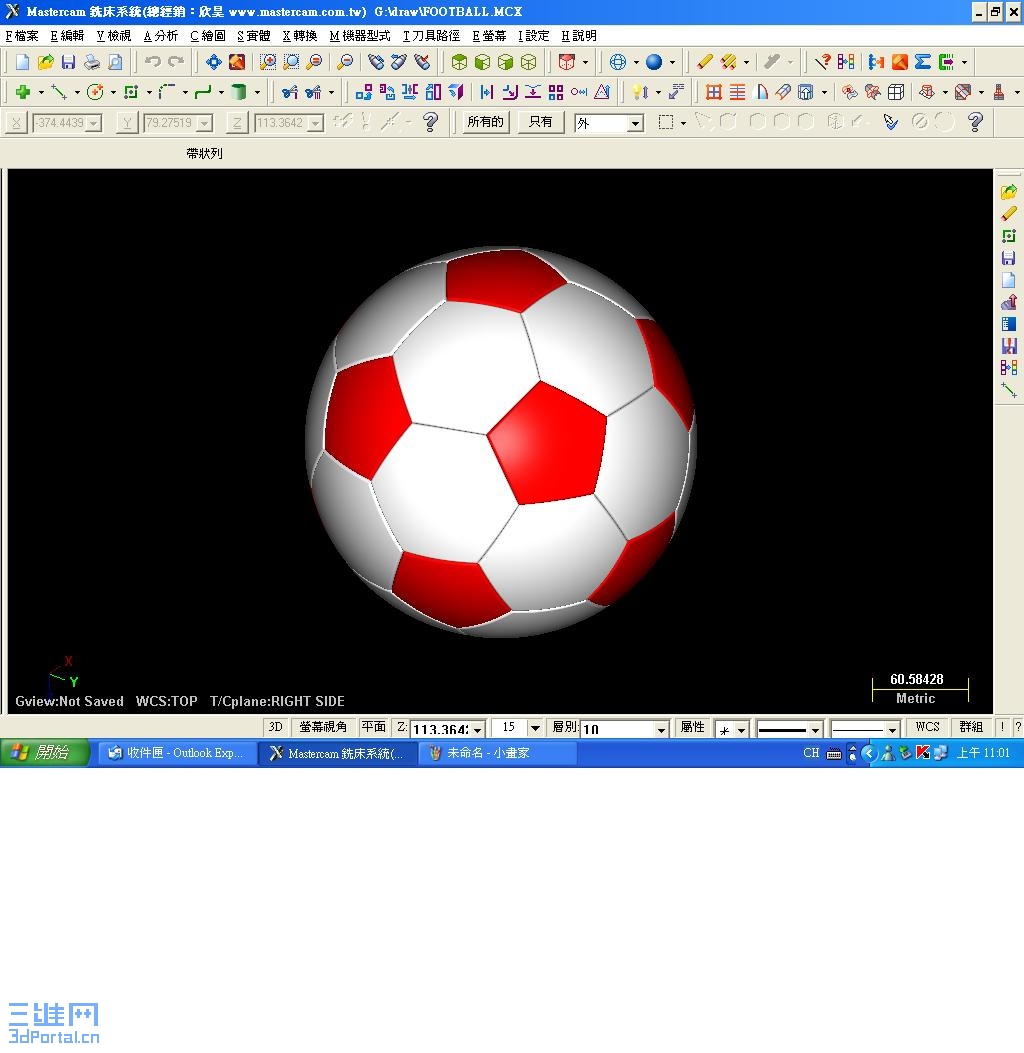Open the Y coordinate value dropdown
This screenshot has width=1024, height=1053.
tap(204, 124)
